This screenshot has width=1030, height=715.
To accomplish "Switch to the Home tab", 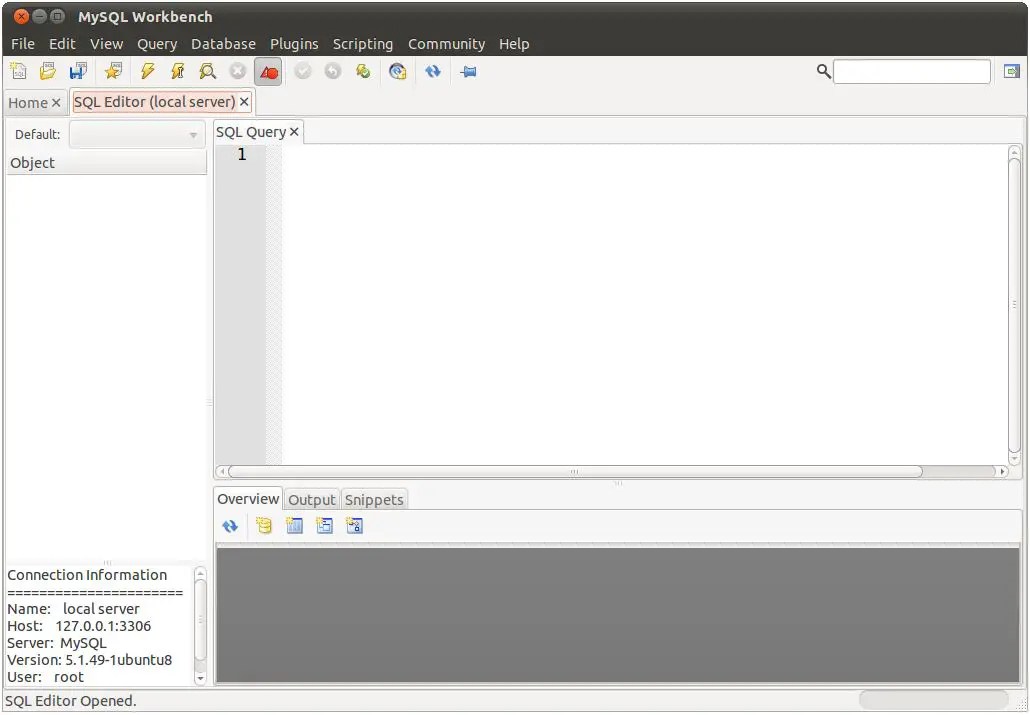I will click(x=28, y=103).
